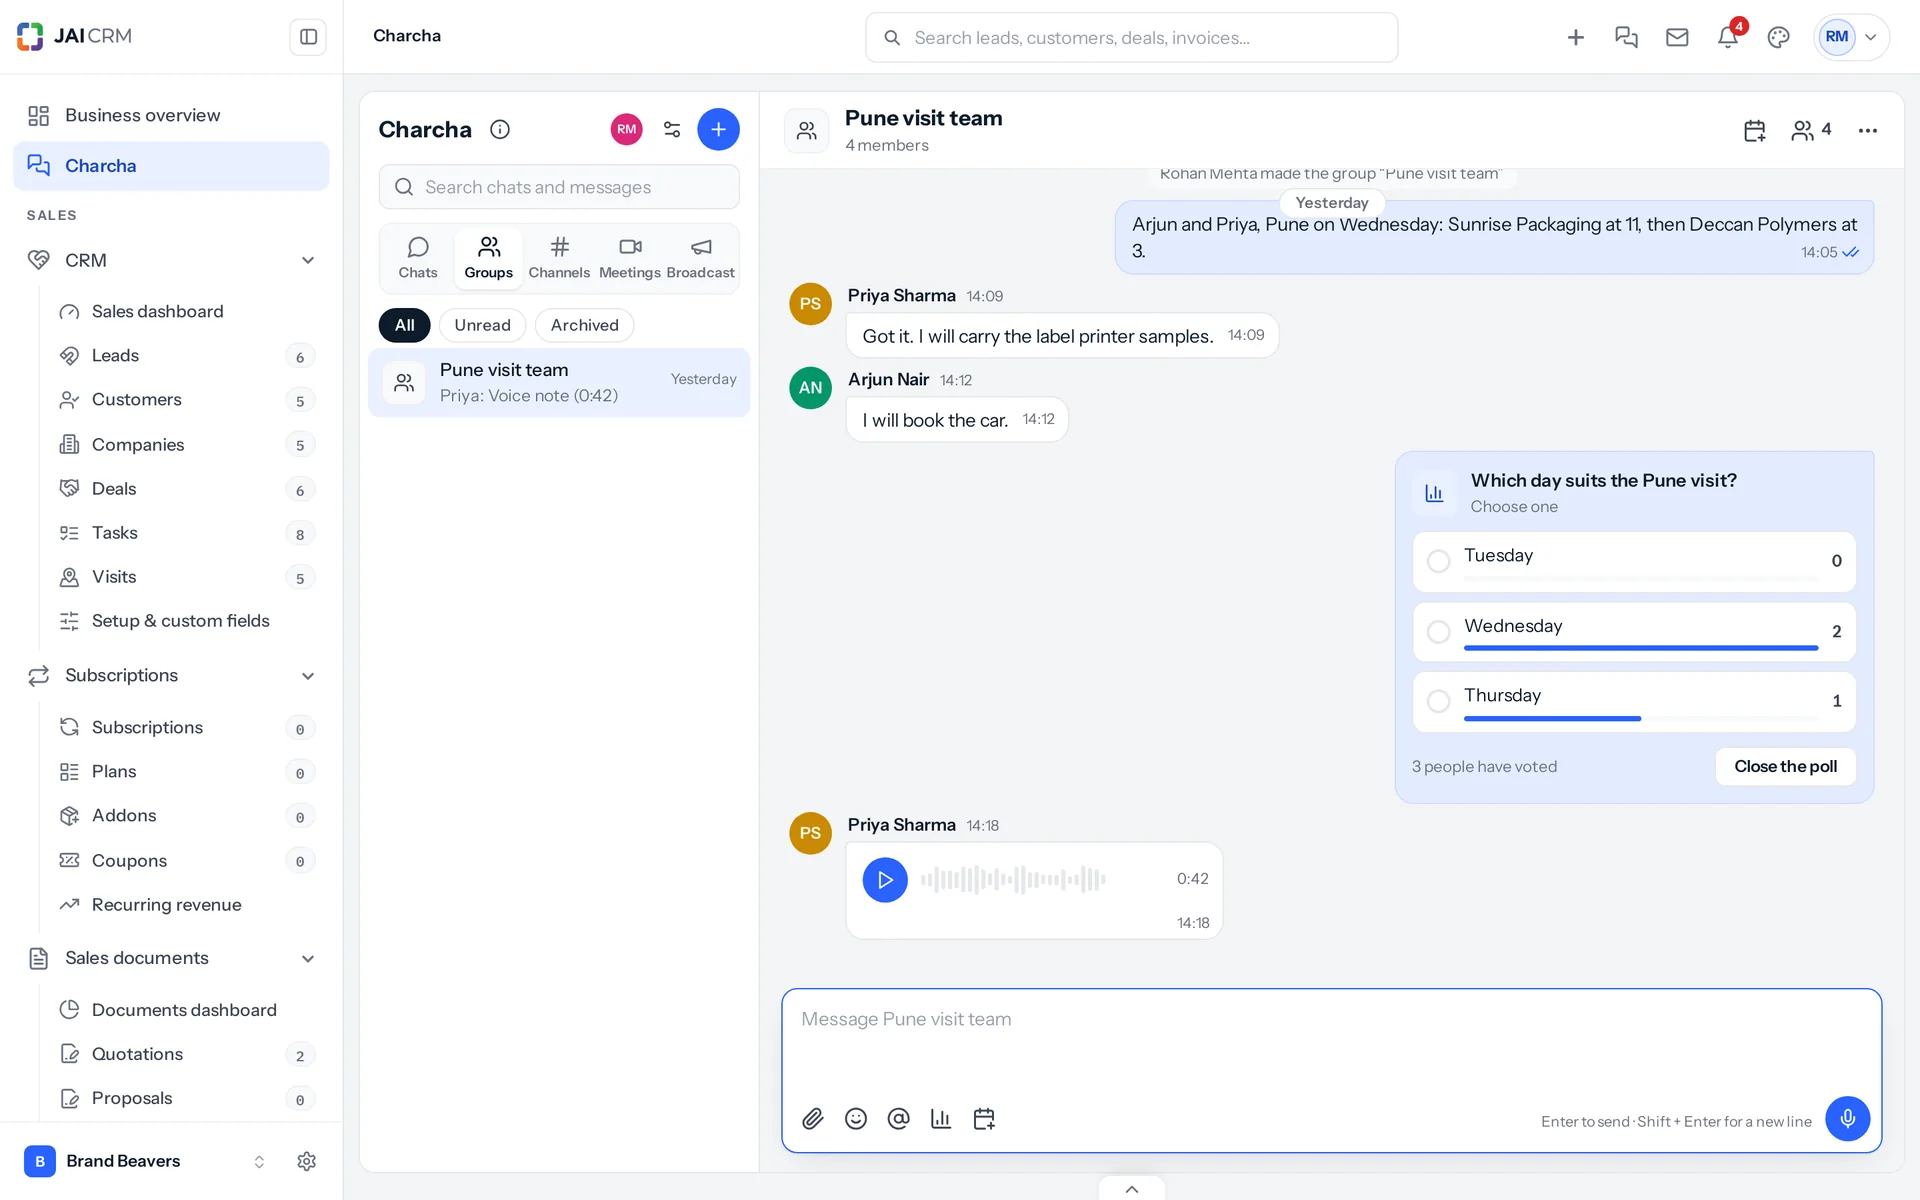Select Tuesday poll option
The width and height of the screenshot is (1920, 1200).
point(1634,562)
